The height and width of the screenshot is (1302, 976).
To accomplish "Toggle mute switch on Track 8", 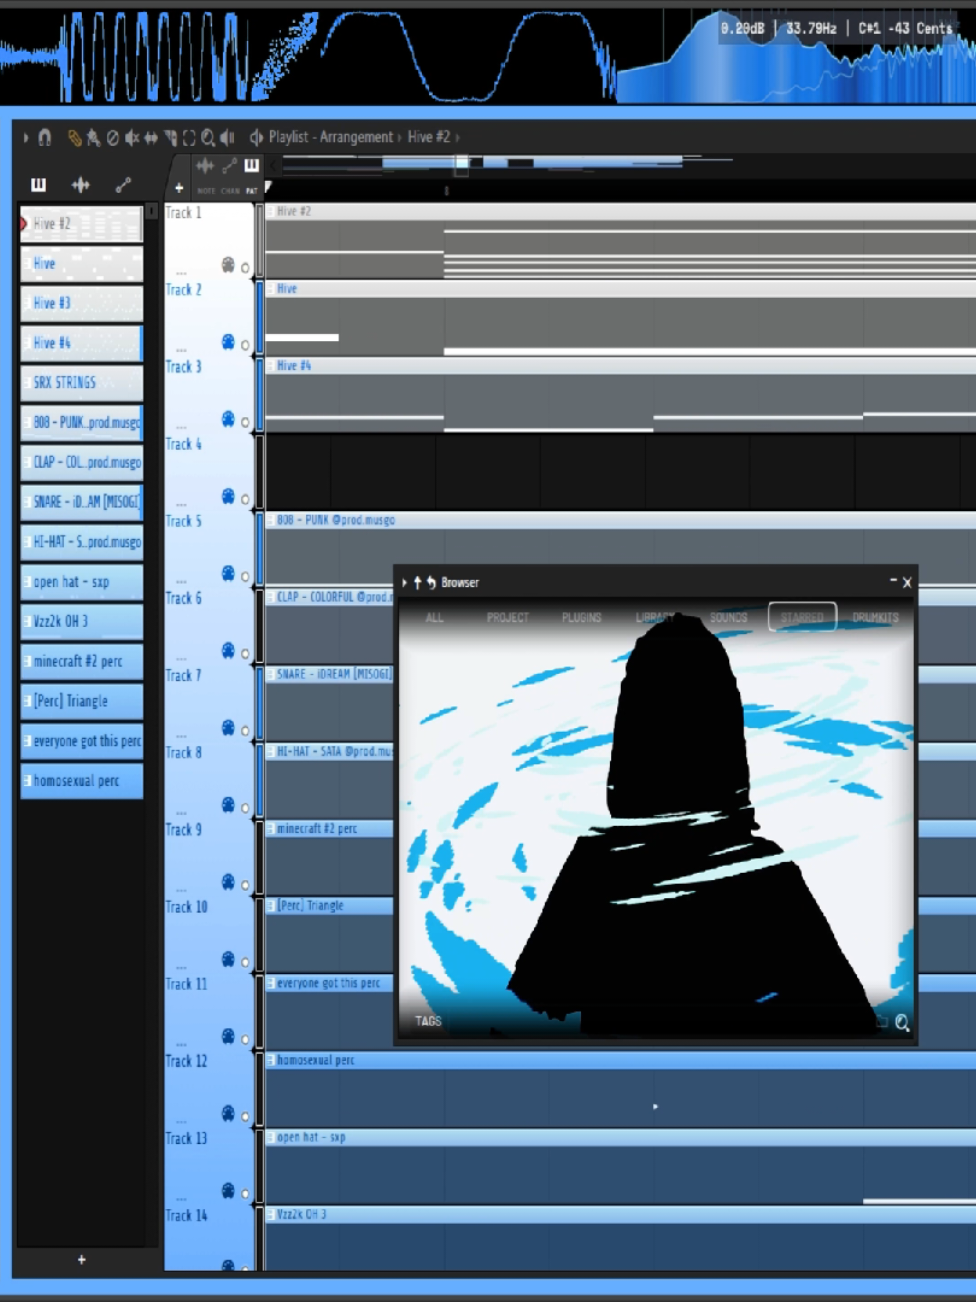I will (245, 808).
